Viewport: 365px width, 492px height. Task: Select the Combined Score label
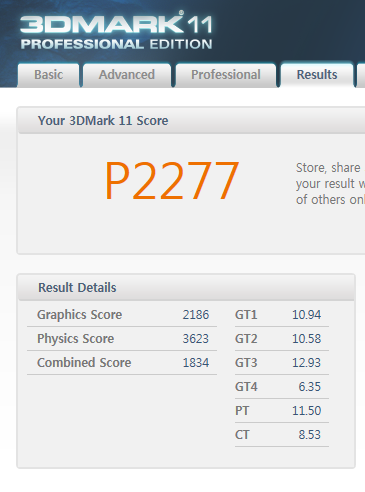tap(84, 363)
